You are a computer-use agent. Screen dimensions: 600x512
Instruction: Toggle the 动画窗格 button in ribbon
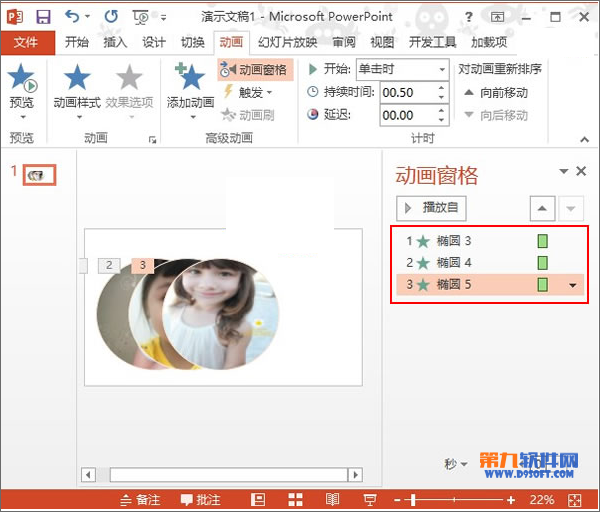255,70
